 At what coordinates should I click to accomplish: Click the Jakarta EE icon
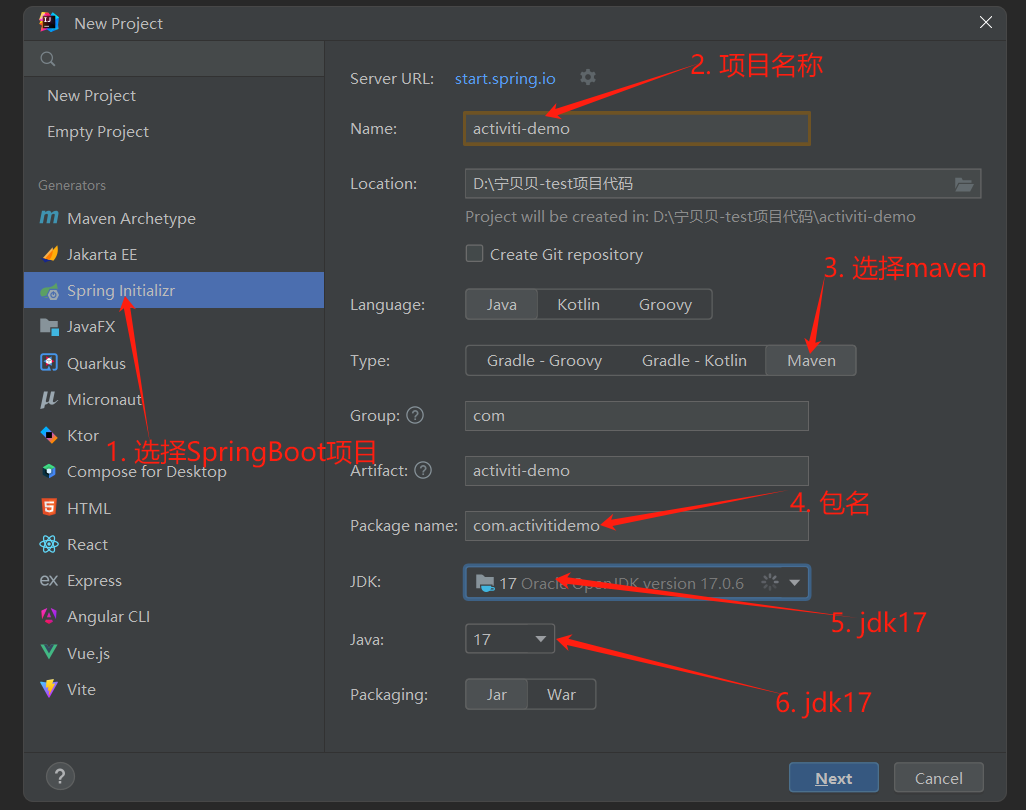(x=49, y=254)
